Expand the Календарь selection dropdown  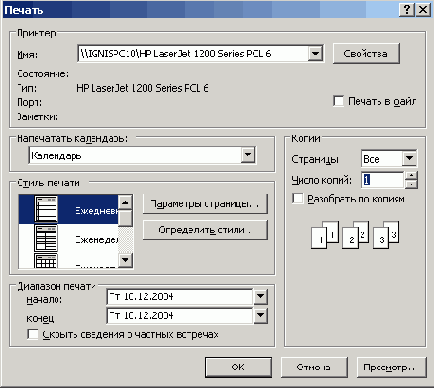pos(248,155)
